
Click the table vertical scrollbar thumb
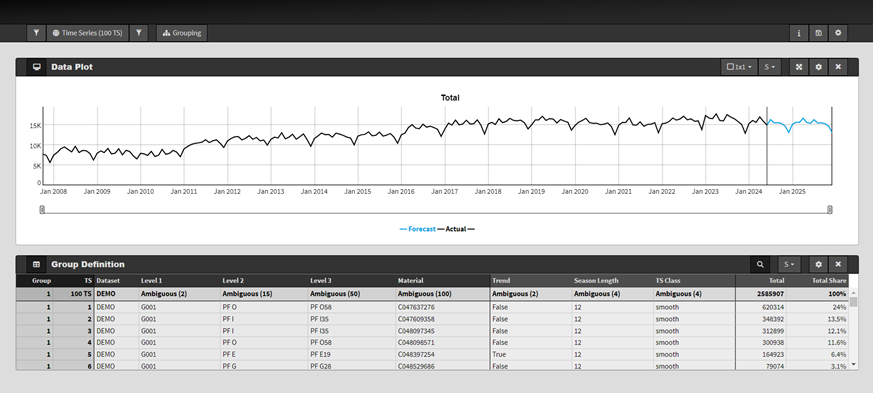(853, 302)
